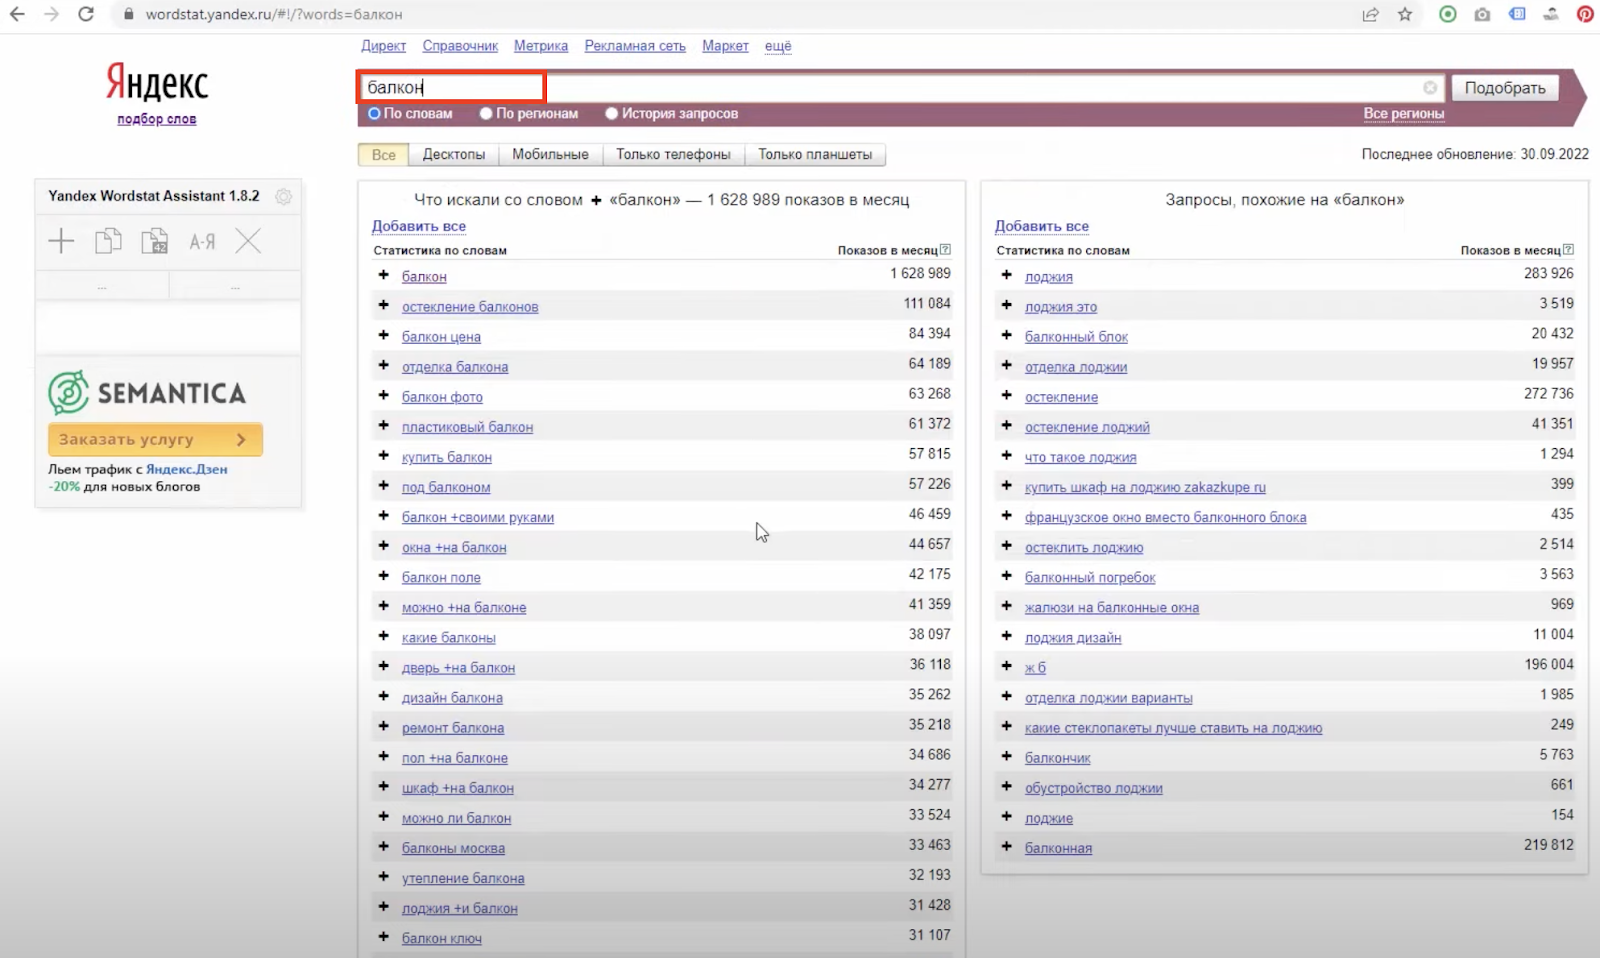The width and height of the screenshot is (1600, 958).
Task: Click copy-with-frequency icon in Wordstat Assistant
Action: point(155,241)
